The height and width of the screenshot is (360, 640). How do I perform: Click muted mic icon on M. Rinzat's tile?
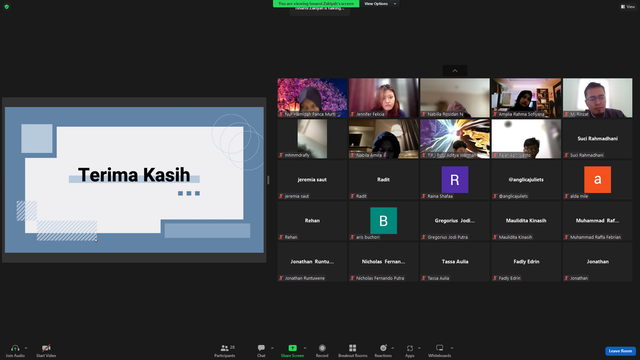click(567, 114)
